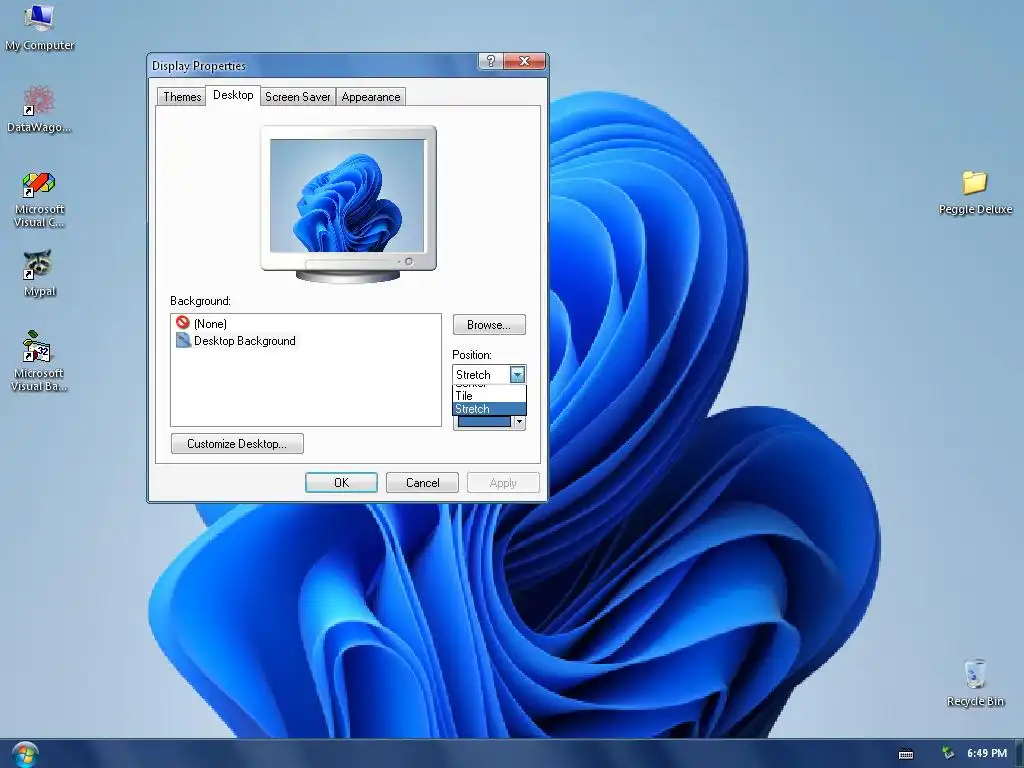Open the Start menu orb
Screen dimensions: 1024x768
click(x=24, y=754)
